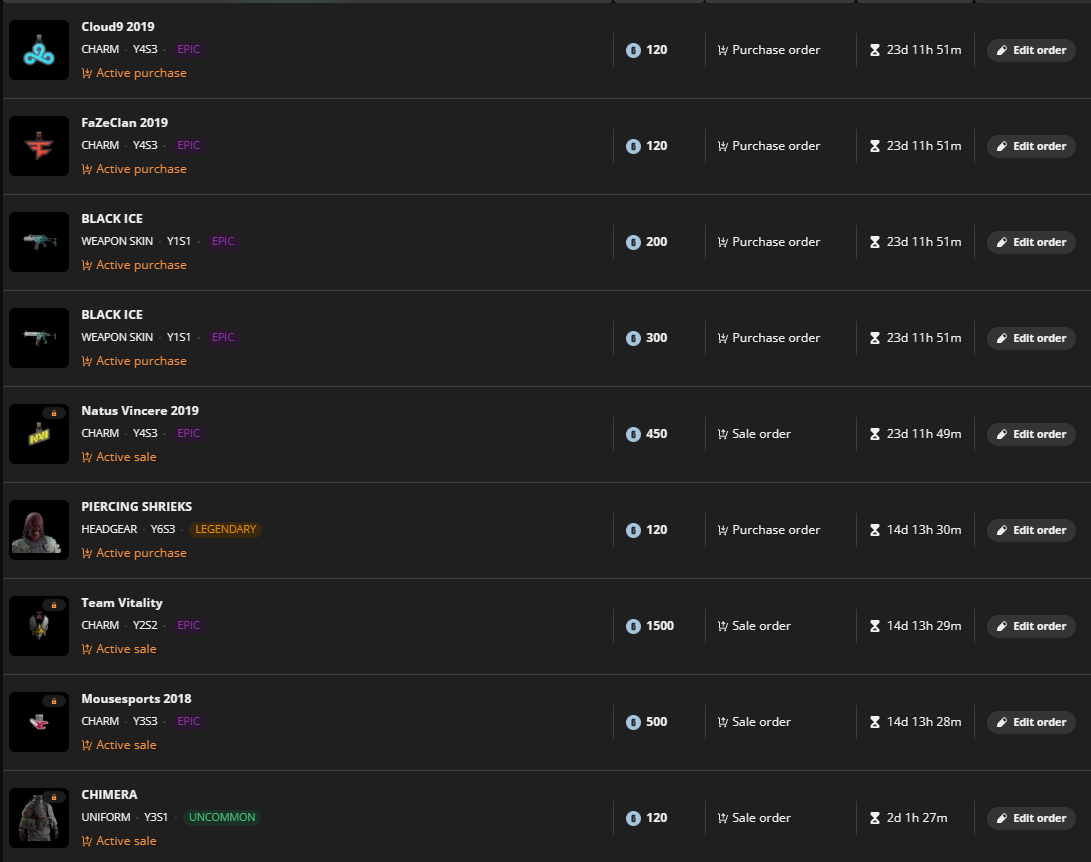Click the Active purchase label under Cloud9 2019
This screenshot has height=862, width=1091.
tap(134, 73)
